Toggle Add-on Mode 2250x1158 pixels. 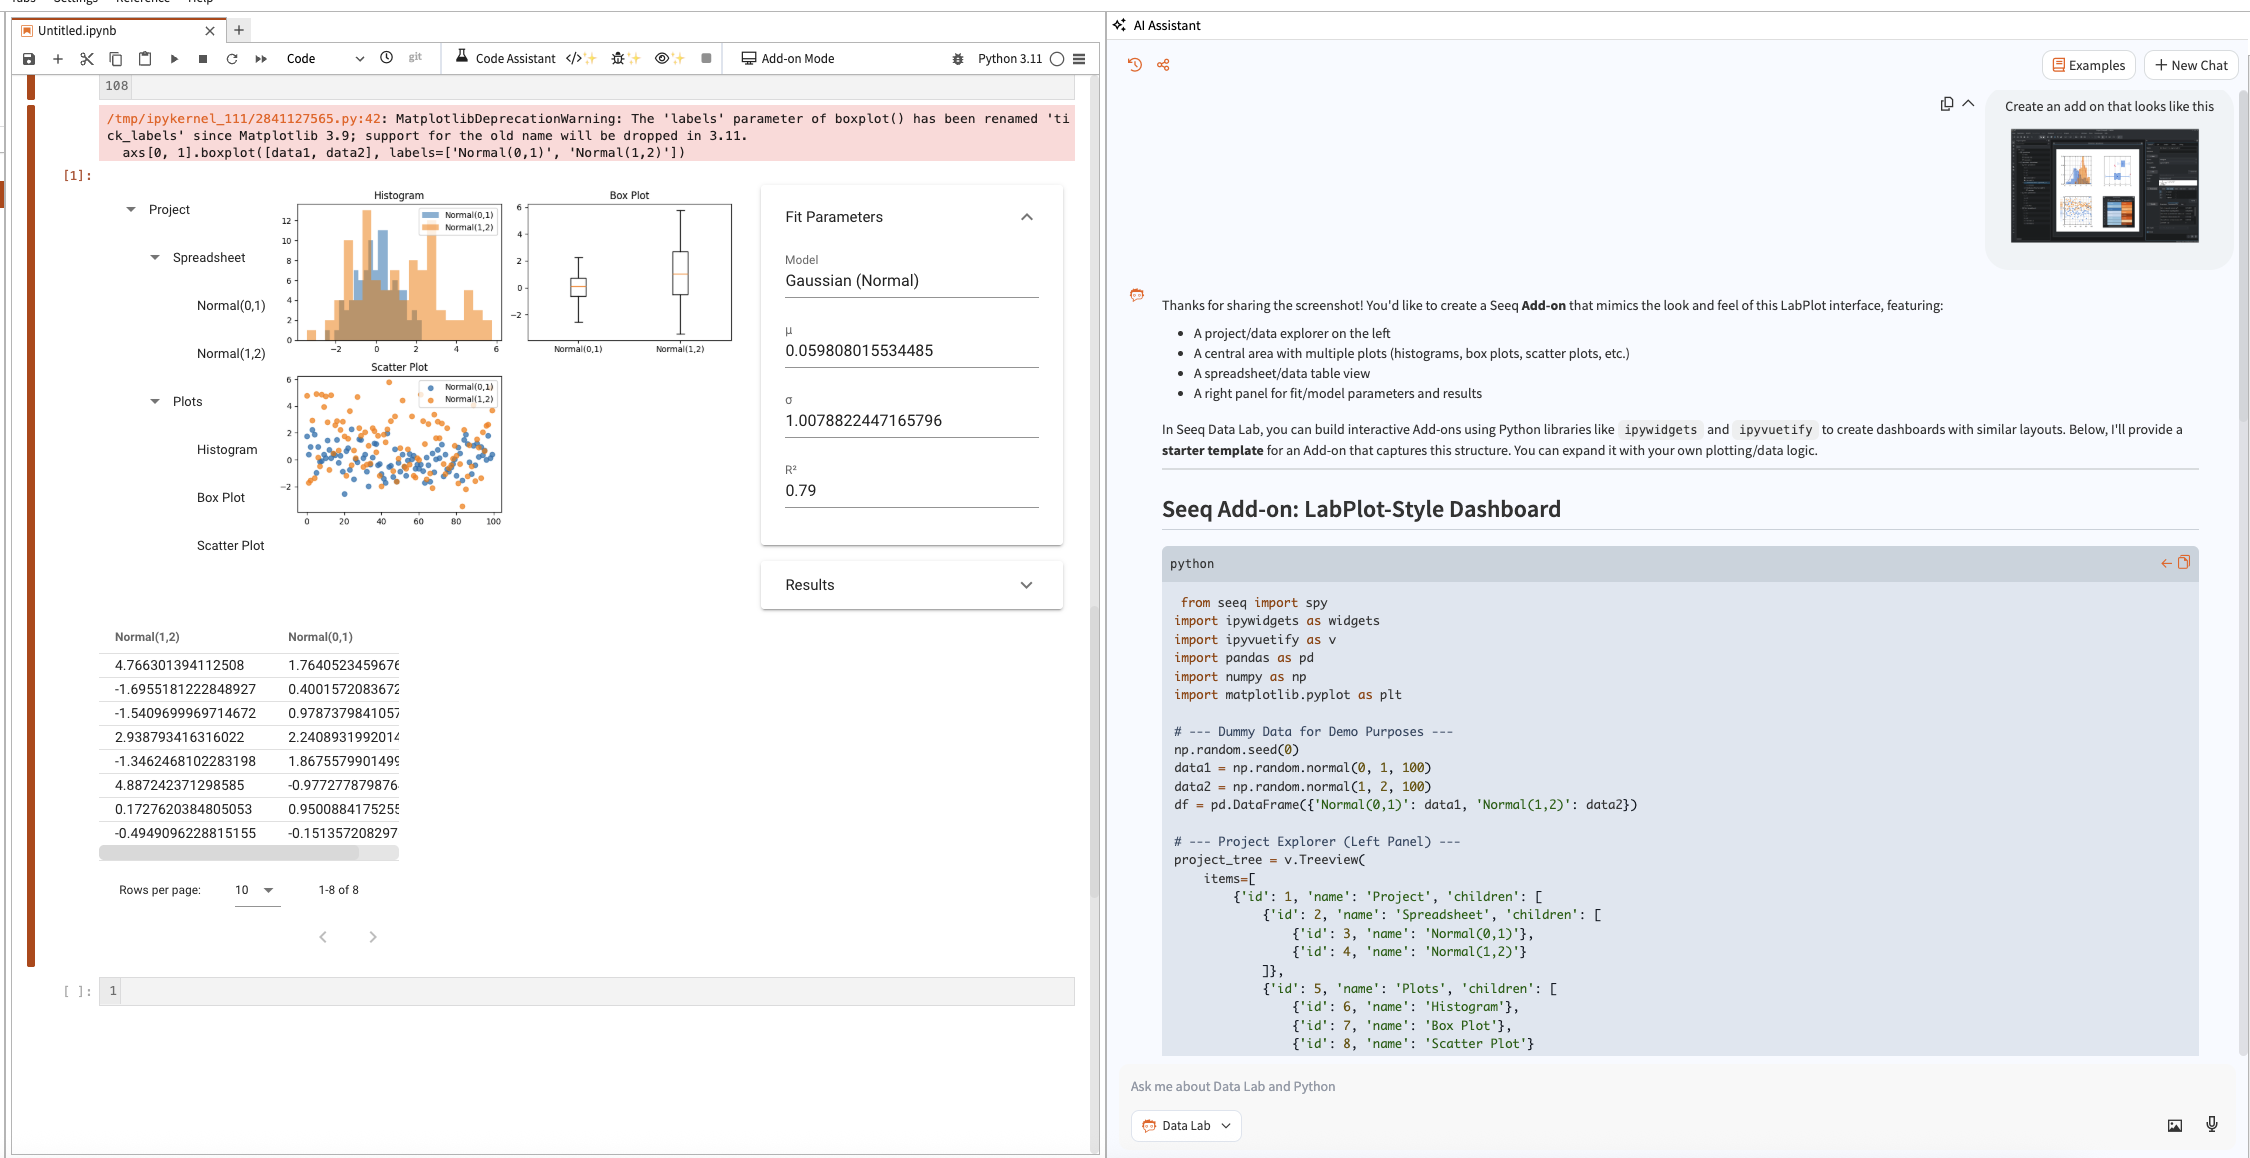[788, 59]
